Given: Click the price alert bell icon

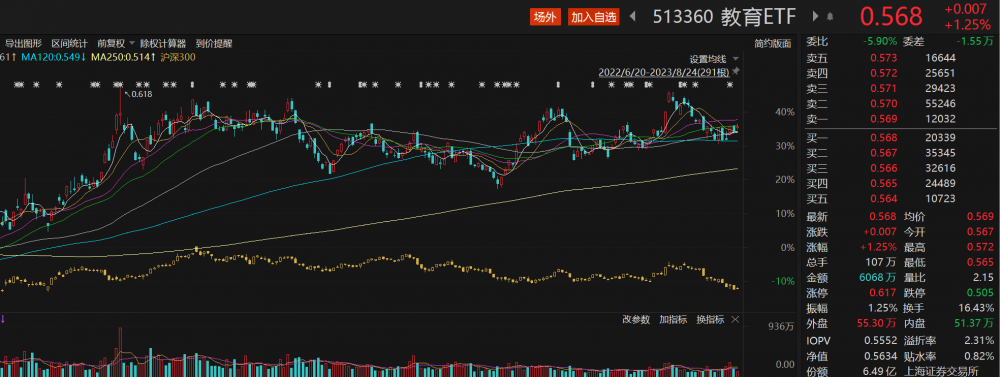Looking at the screenshot, I should point(830,17).
